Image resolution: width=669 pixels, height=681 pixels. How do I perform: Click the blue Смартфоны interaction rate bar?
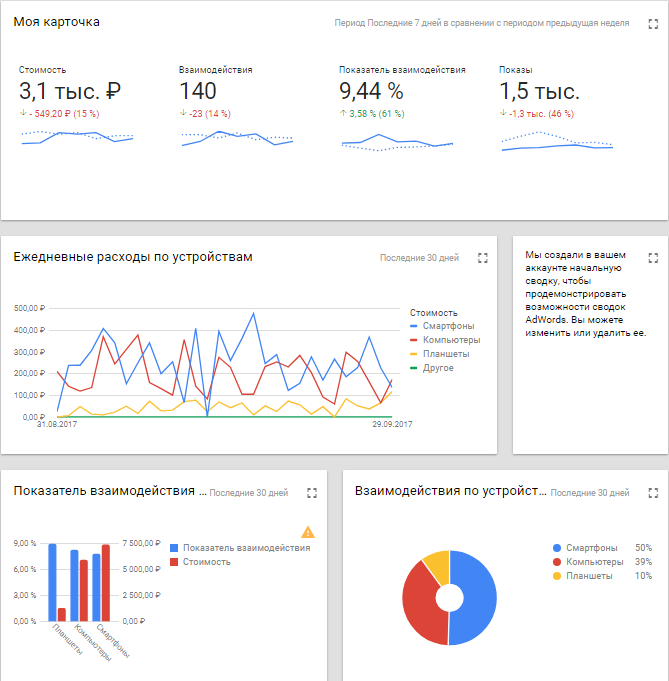point(96,588)
